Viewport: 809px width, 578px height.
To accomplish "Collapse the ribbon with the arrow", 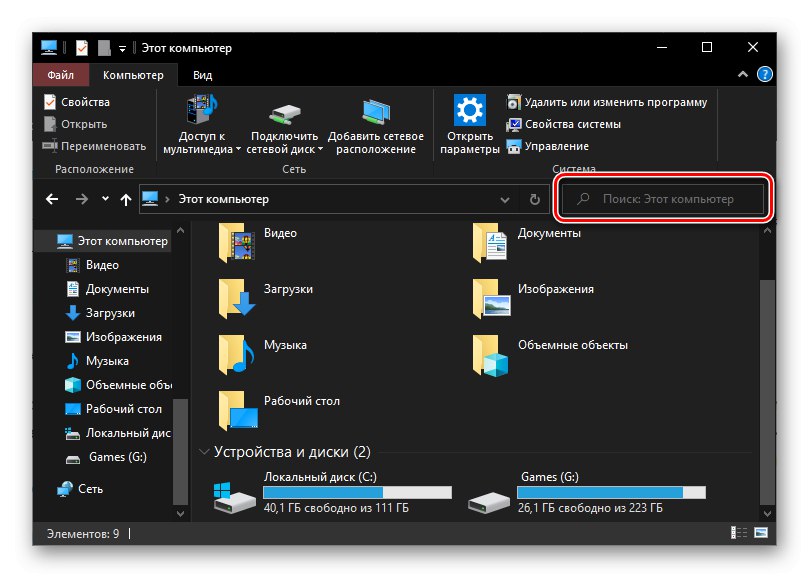I will coord(742,74).
